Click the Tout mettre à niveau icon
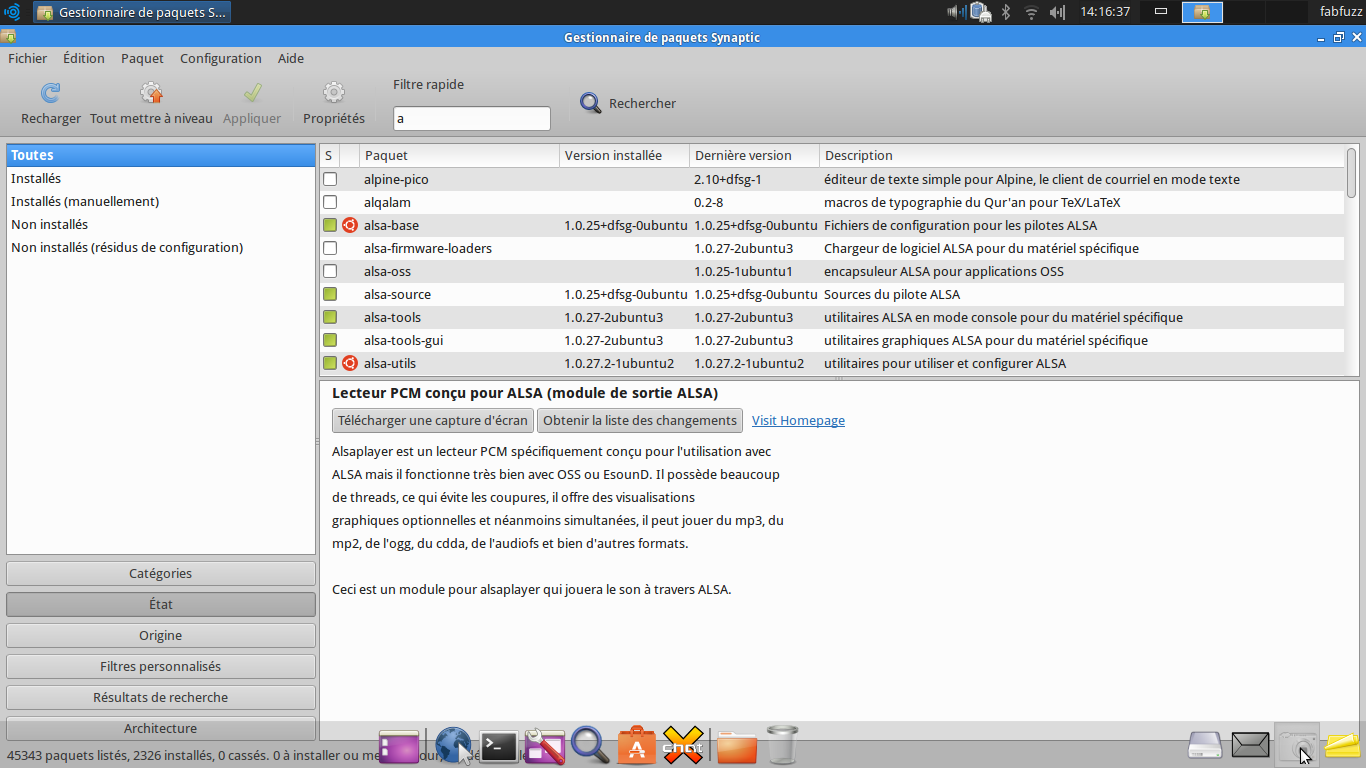This screenshot has width=1366, height=768. [x=151, y=93]
